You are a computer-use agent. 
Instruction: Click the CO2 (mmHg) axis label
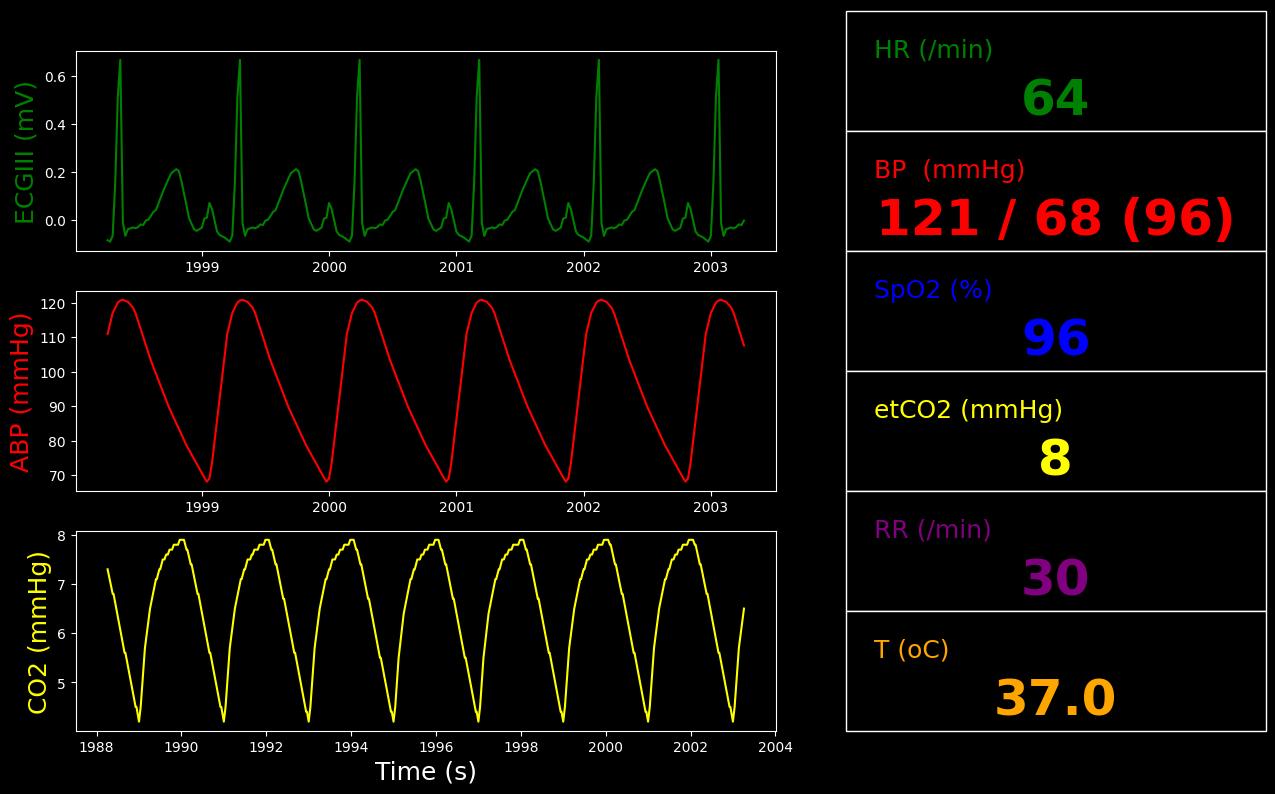point(38,632)
